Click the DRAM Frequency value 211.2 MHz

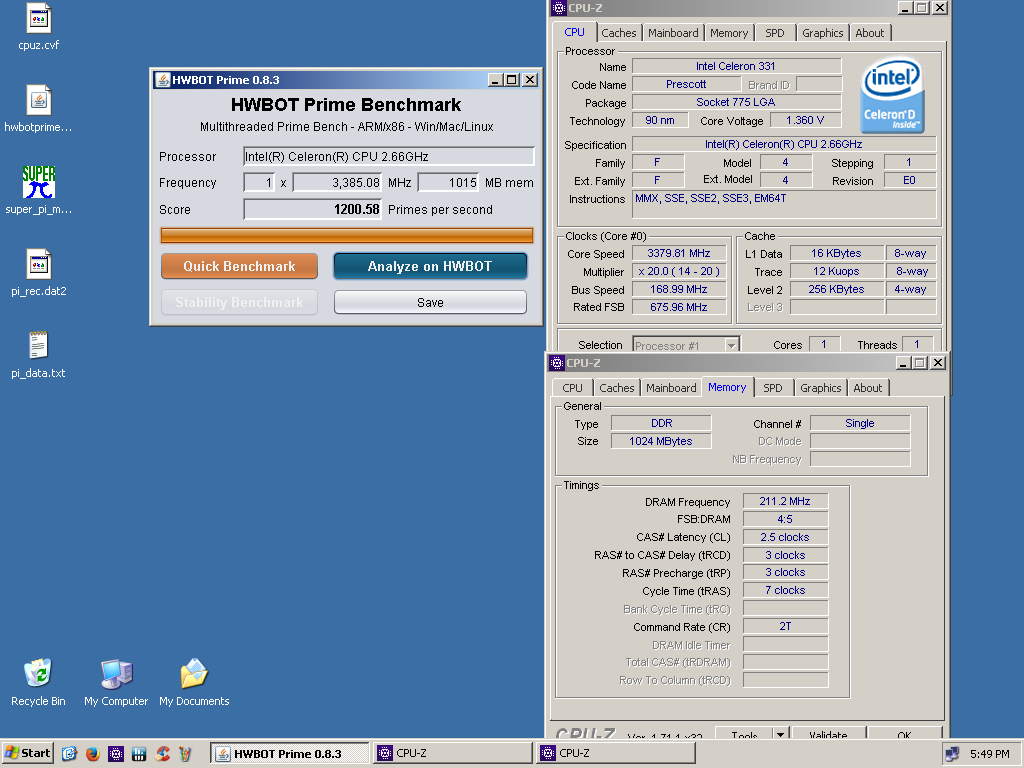point(785,501)
